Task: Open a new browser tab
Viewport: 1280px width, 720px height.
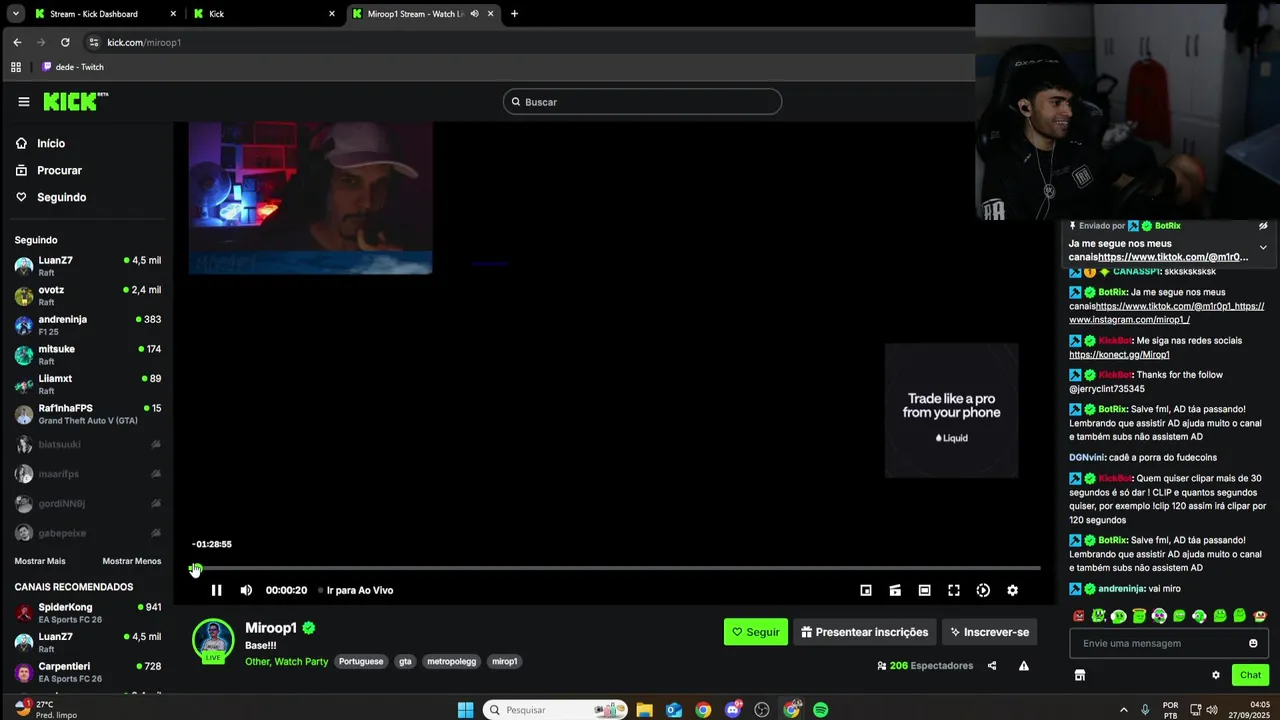Action: coord(514,14)
